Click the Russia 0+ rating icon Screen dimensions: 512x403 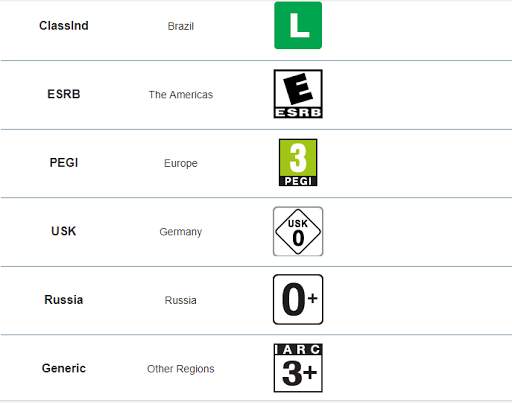coord(298,299)
